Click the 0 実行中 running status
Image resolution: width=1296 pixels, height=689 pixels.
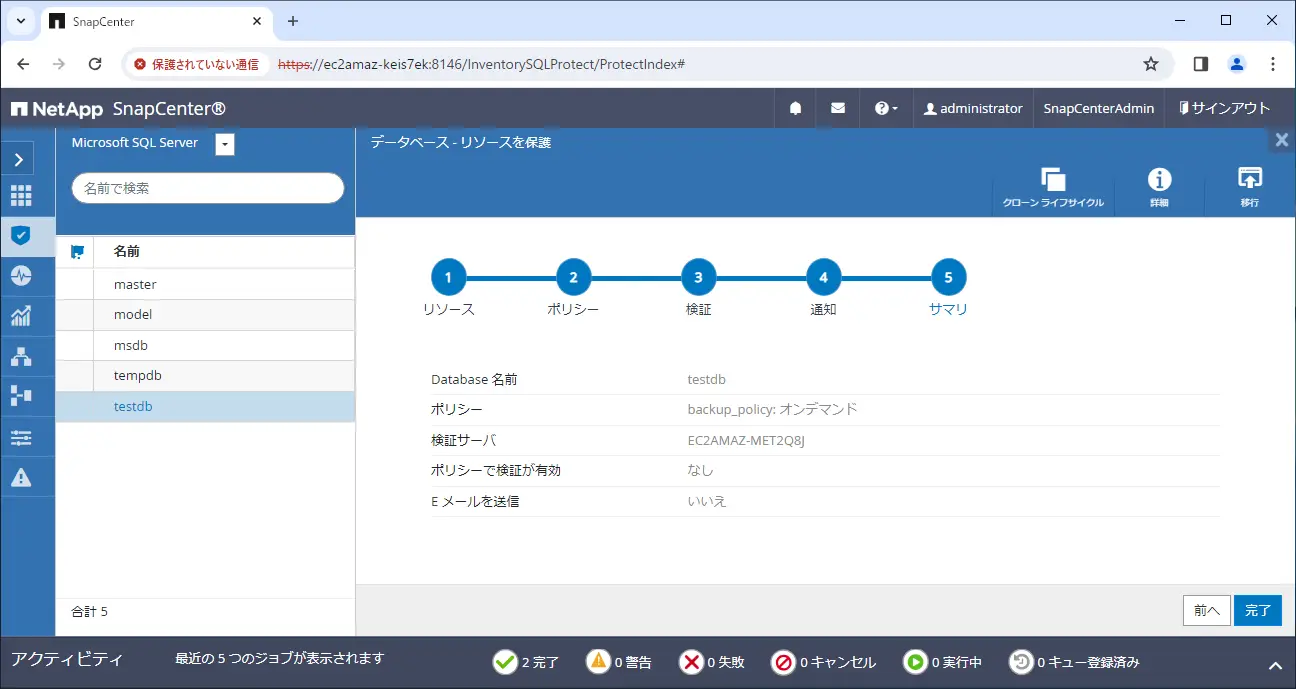(x=943, y=662)
